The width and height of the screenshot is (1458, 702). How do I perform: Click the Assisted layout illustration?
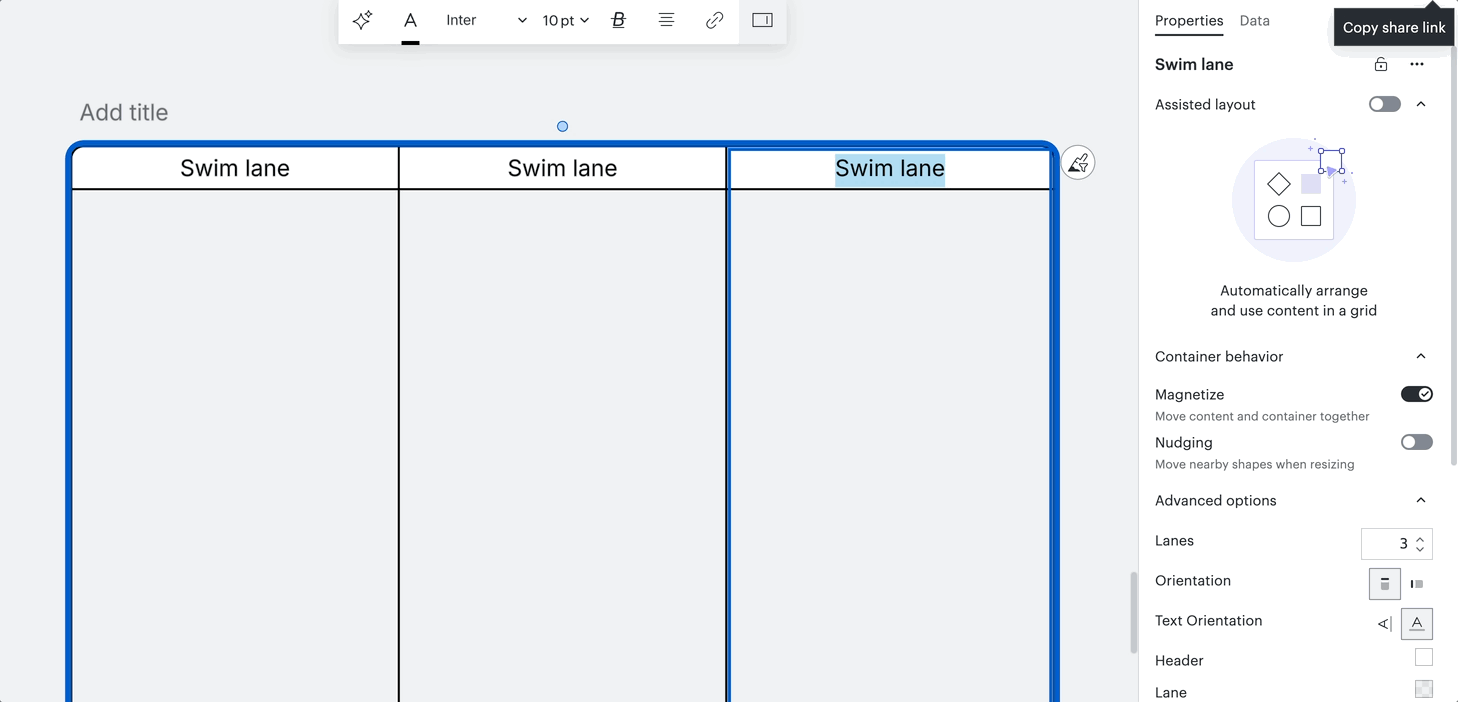tap(1294, 200)
